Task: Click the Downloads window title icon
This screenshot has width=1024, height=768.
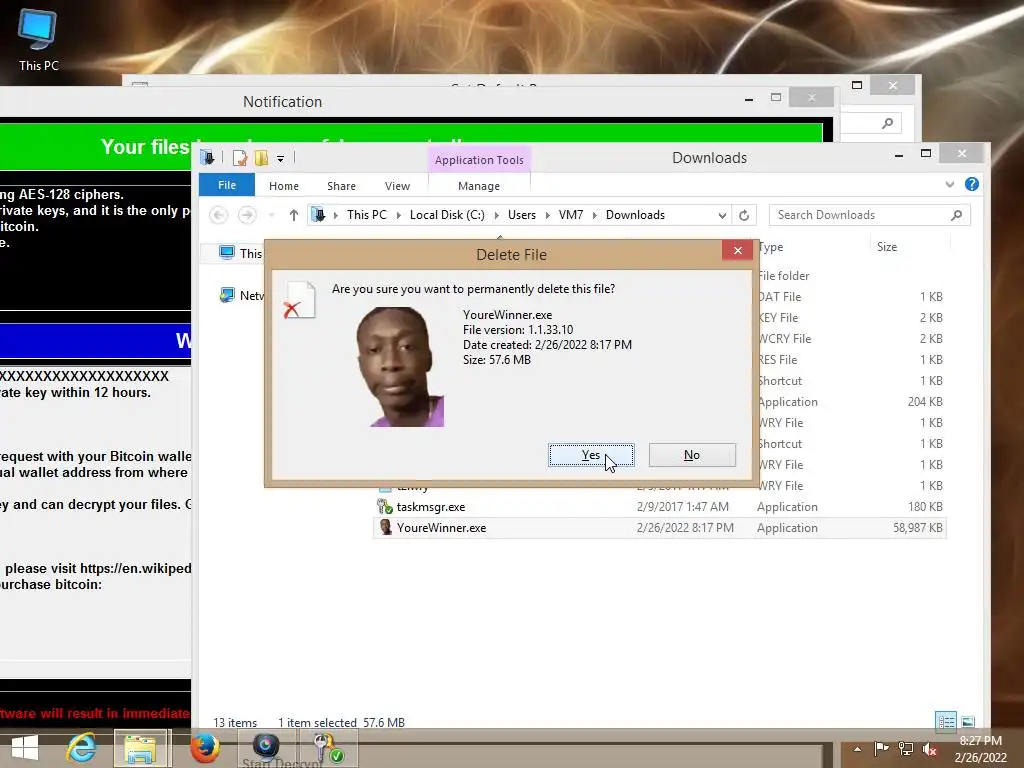Action: [x=208, y=157]
